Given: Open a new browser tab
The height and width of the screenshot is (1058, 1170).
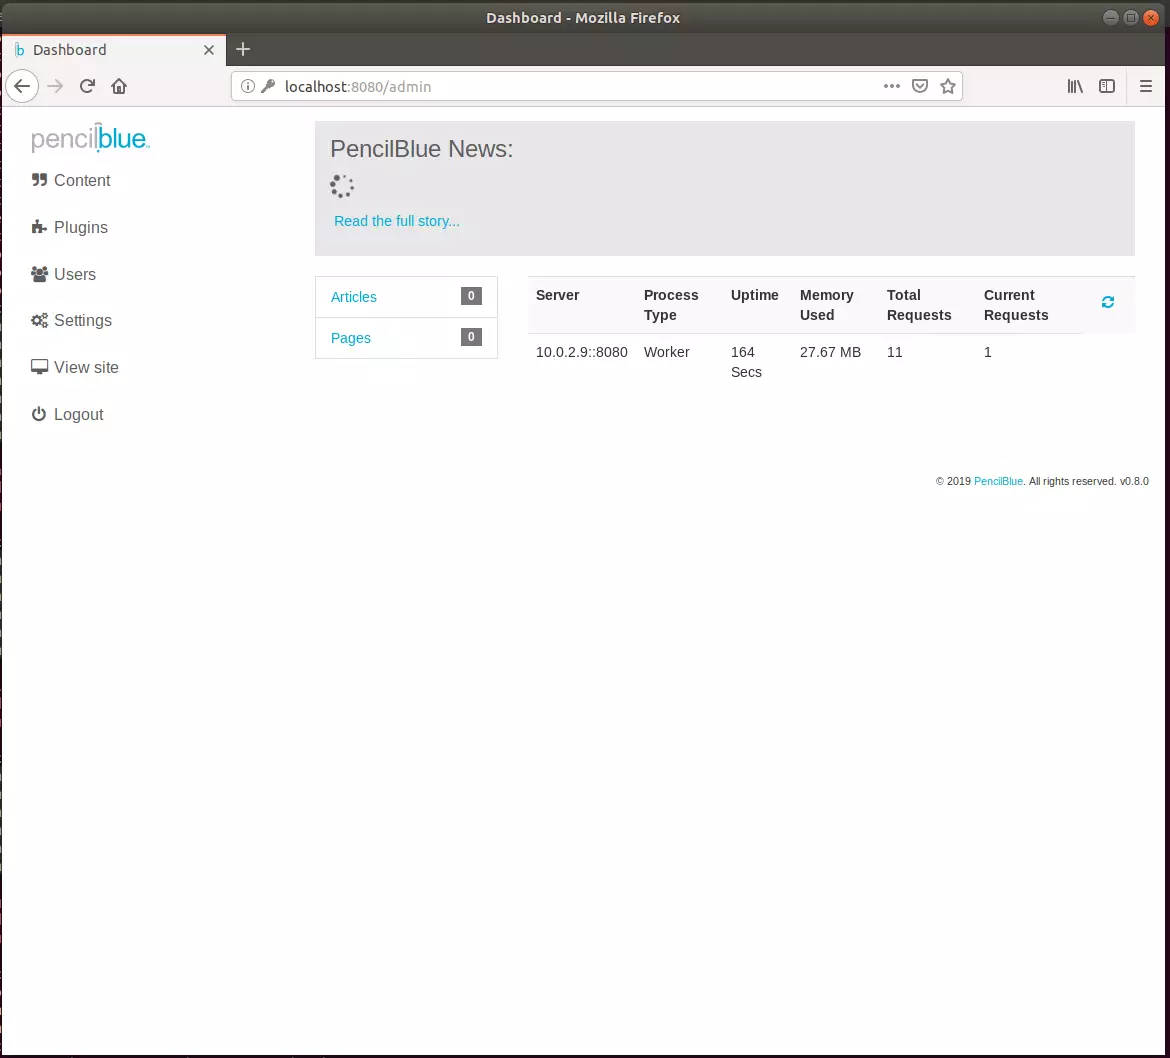Looking at the screenshot, I should tap(243, 49).
